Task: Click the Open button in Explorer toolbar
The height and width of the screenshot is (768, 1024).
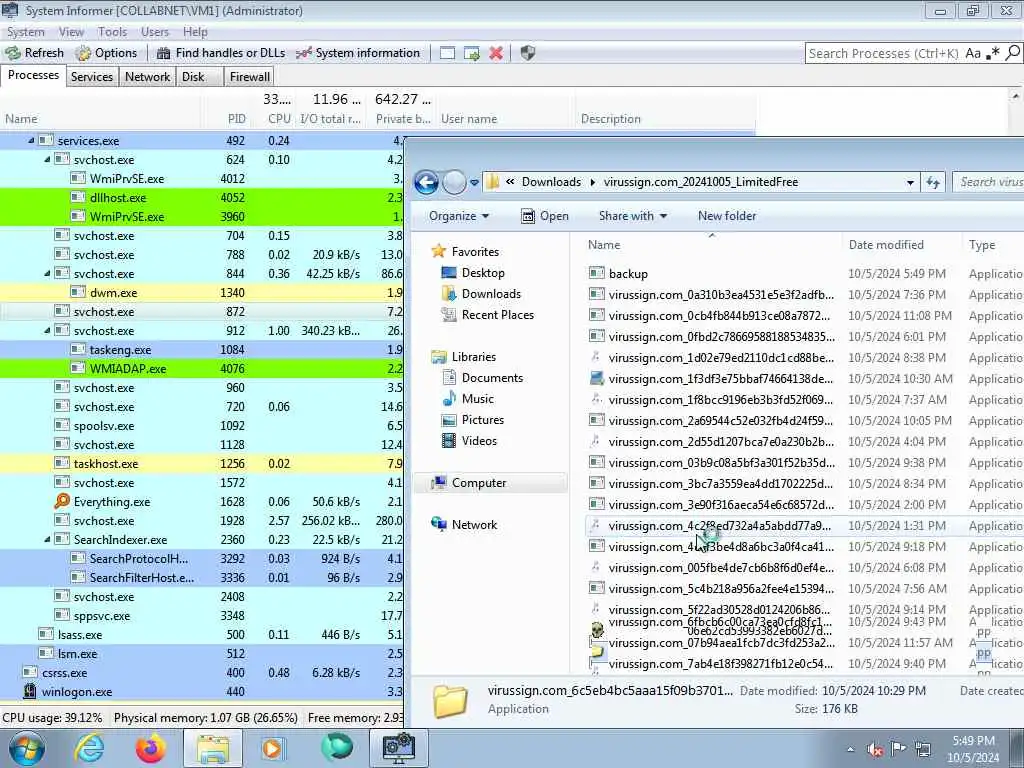Action: pyautogui.click(x=545, y=216)
